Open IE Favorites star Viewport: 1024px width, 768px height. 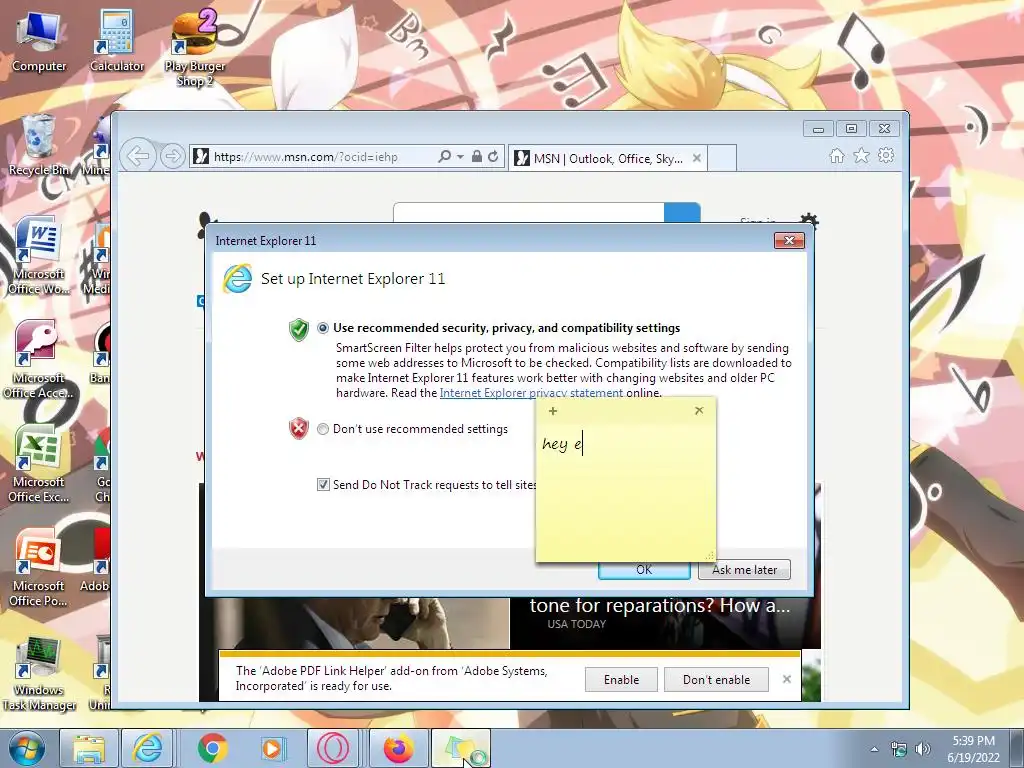click(x=861, y=155)
